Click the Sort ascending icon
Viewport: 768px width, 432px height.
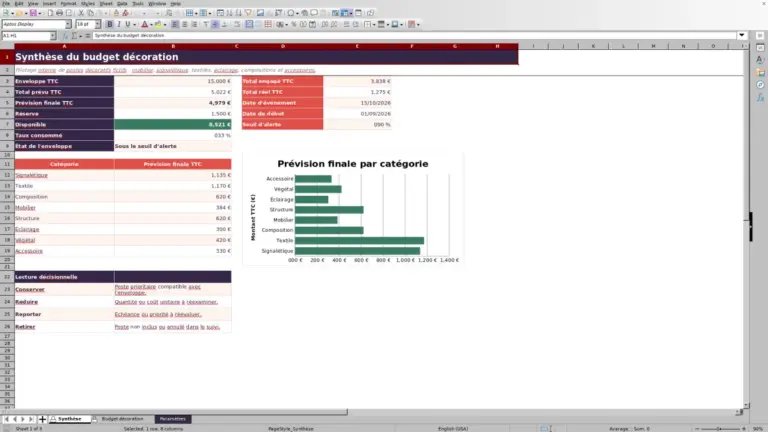230,13
